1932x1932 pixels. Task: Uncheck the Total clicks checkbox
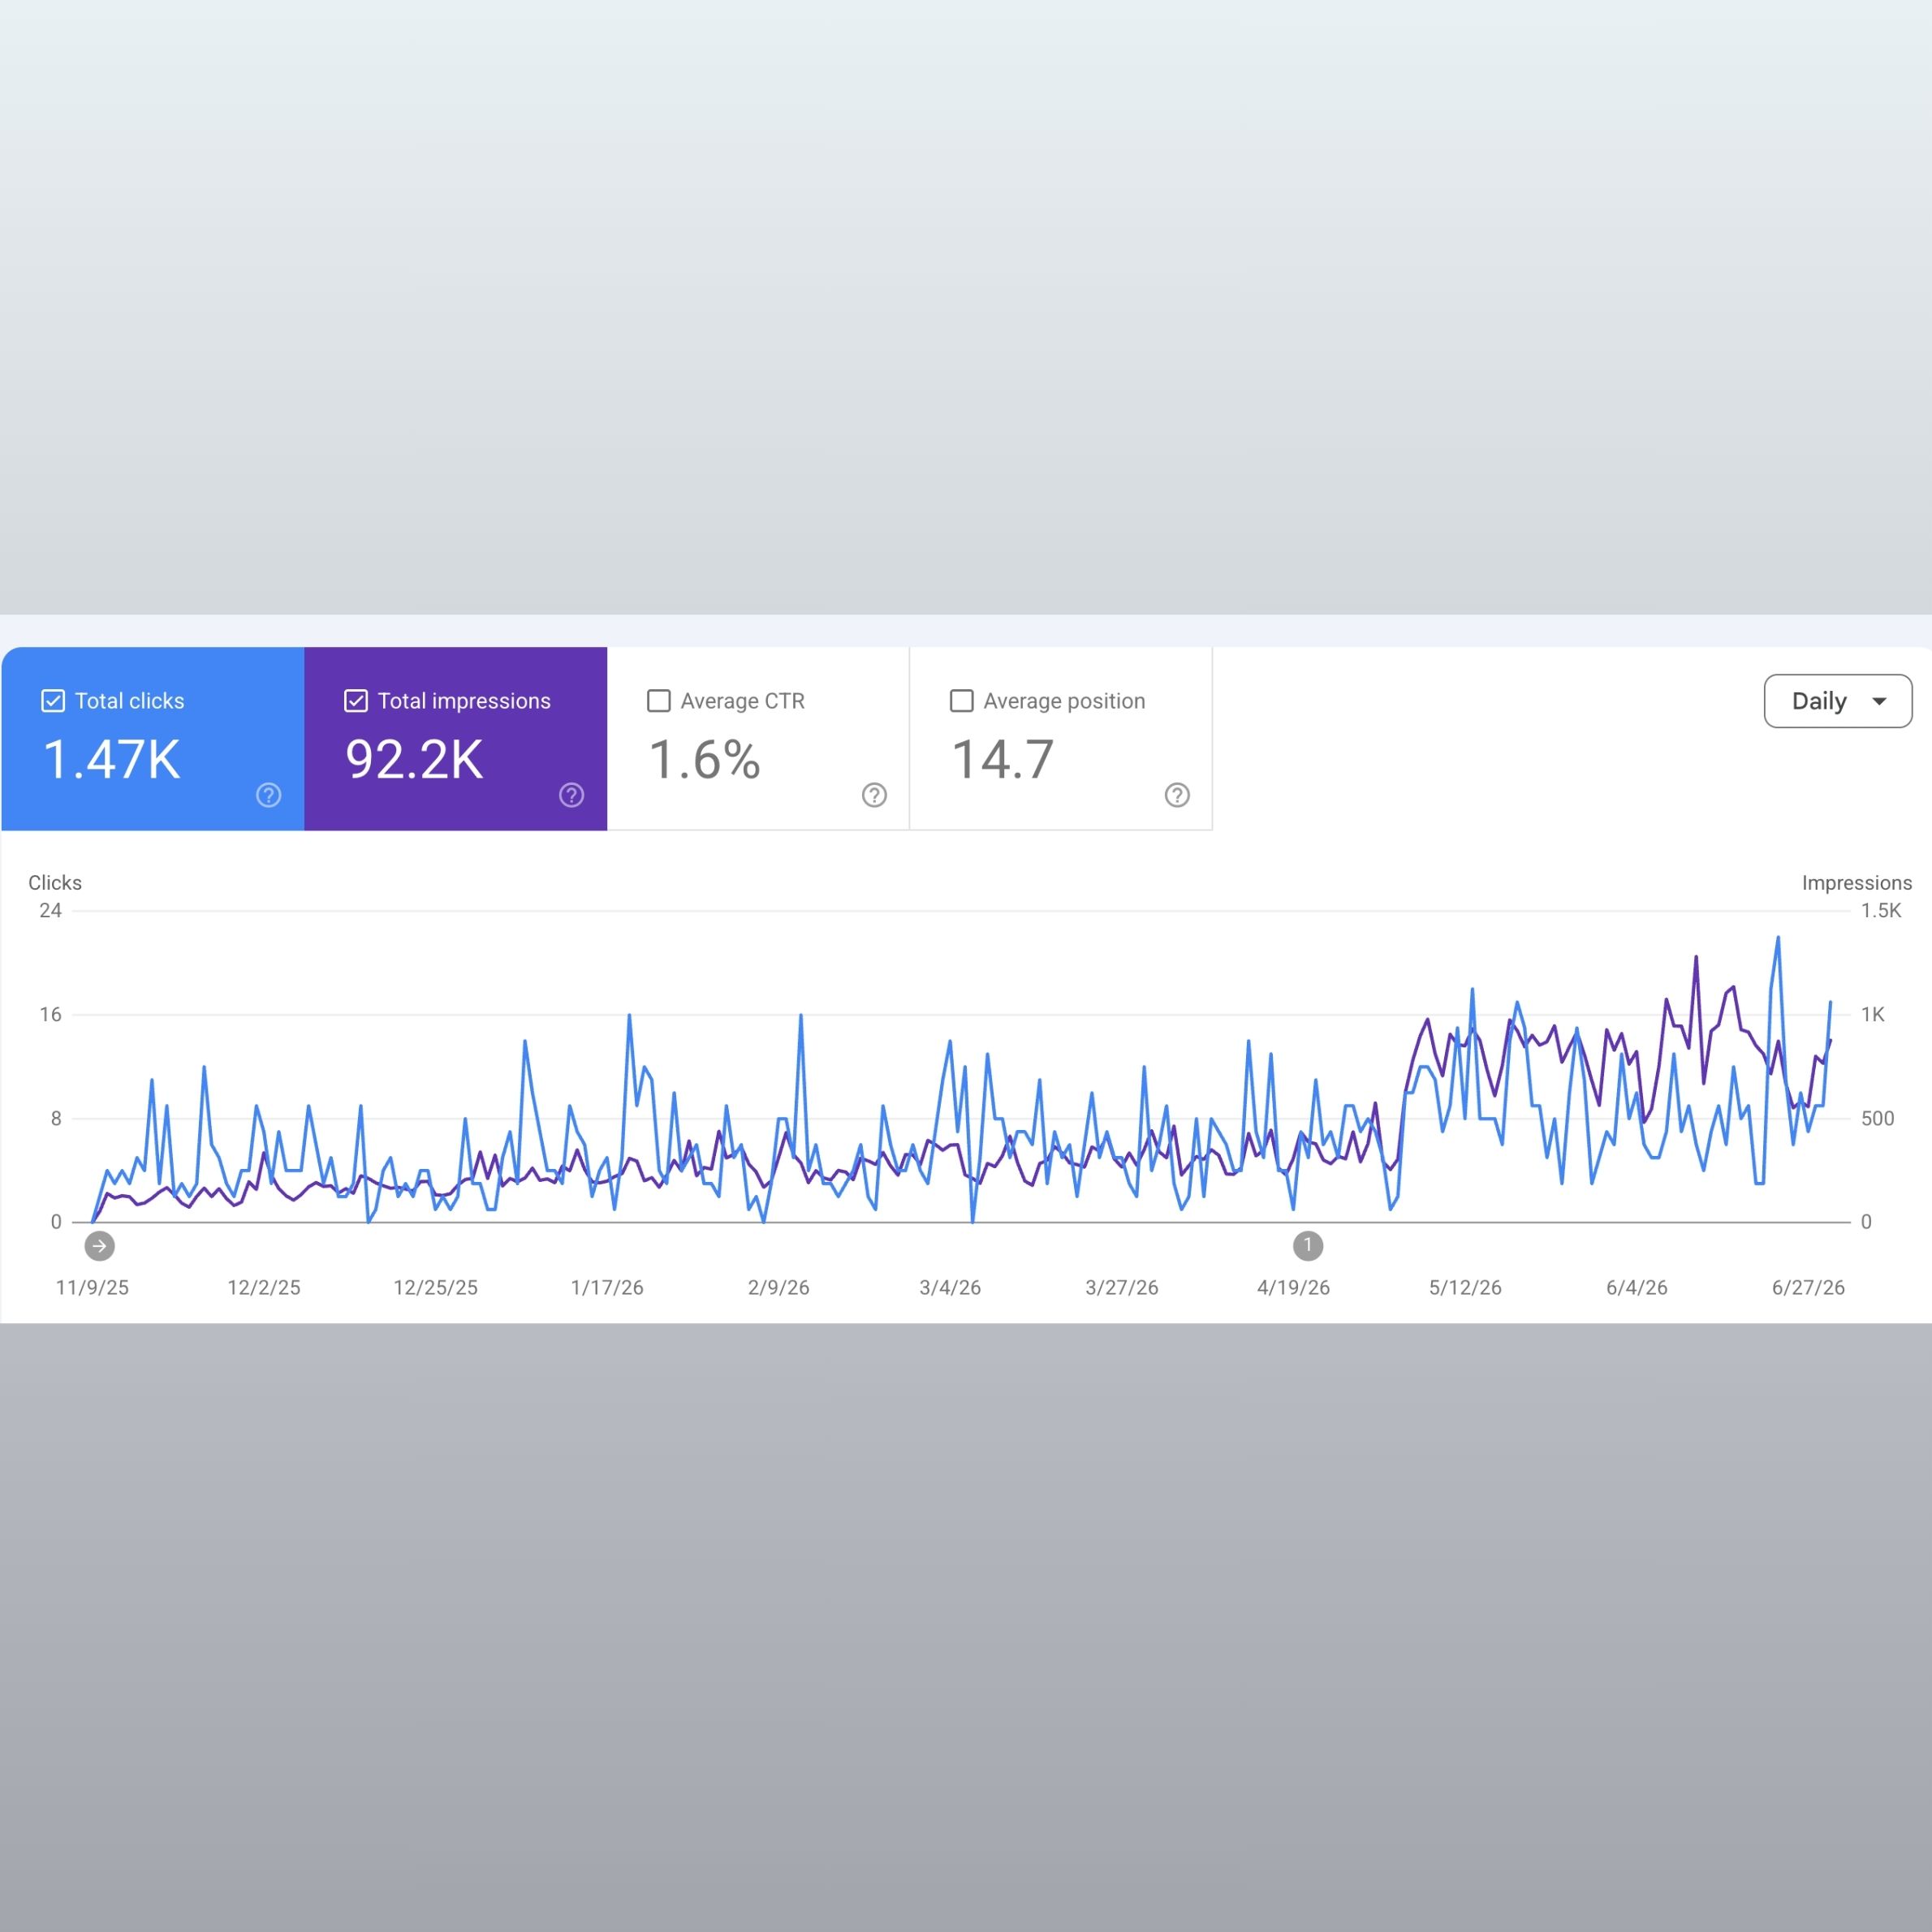coord(53,701)
